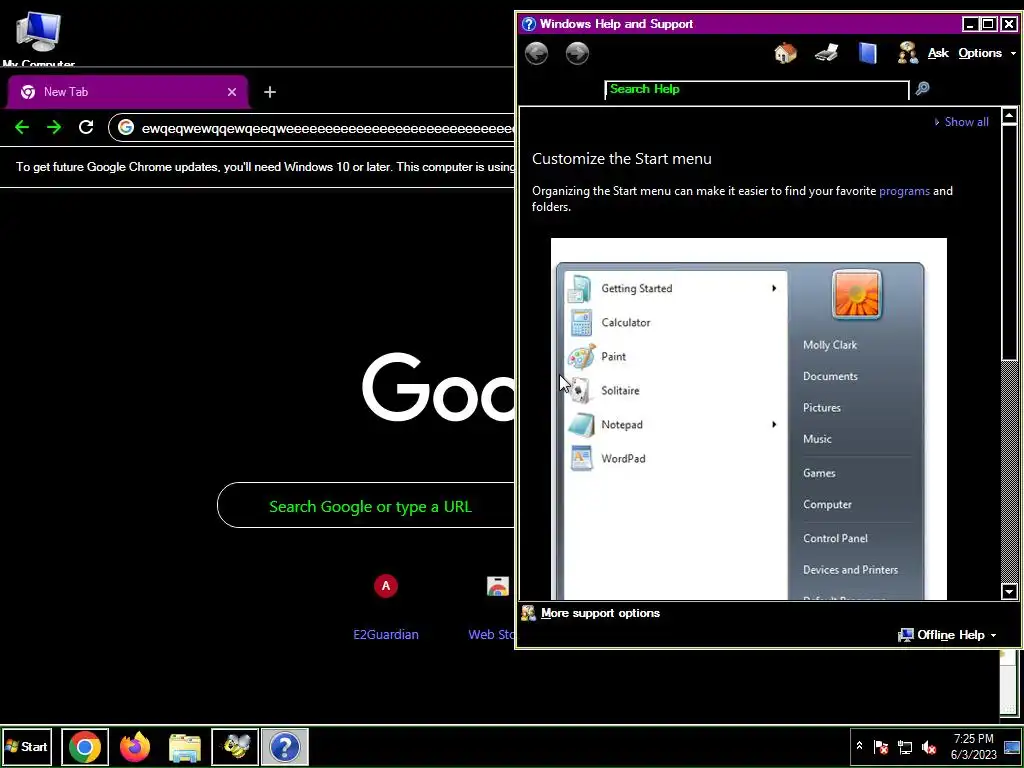Viewport: 1024px width, 768px height.
Task: Click the muted volume tray icon
Action: [929, 746]
